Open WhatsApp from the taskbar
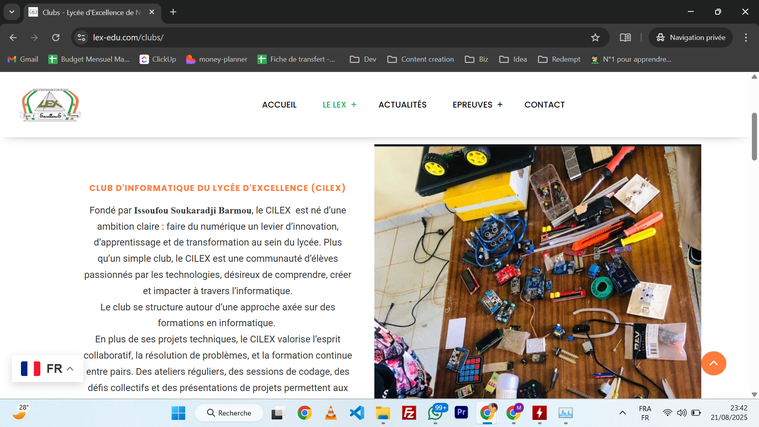This screenshot has width=759, height=427. [436, 412]
